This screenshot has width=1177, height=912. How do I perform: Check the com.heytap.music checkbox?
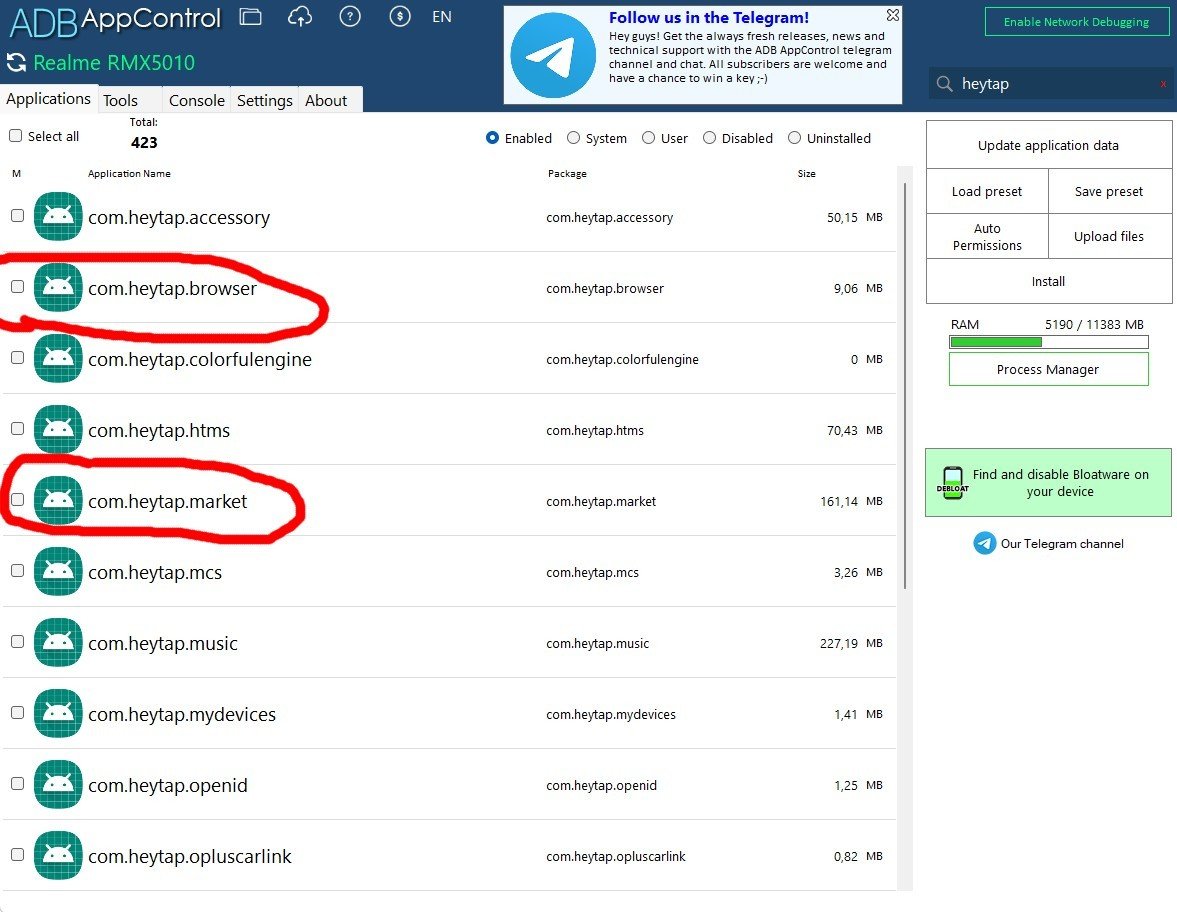click(x=17, y=641)
